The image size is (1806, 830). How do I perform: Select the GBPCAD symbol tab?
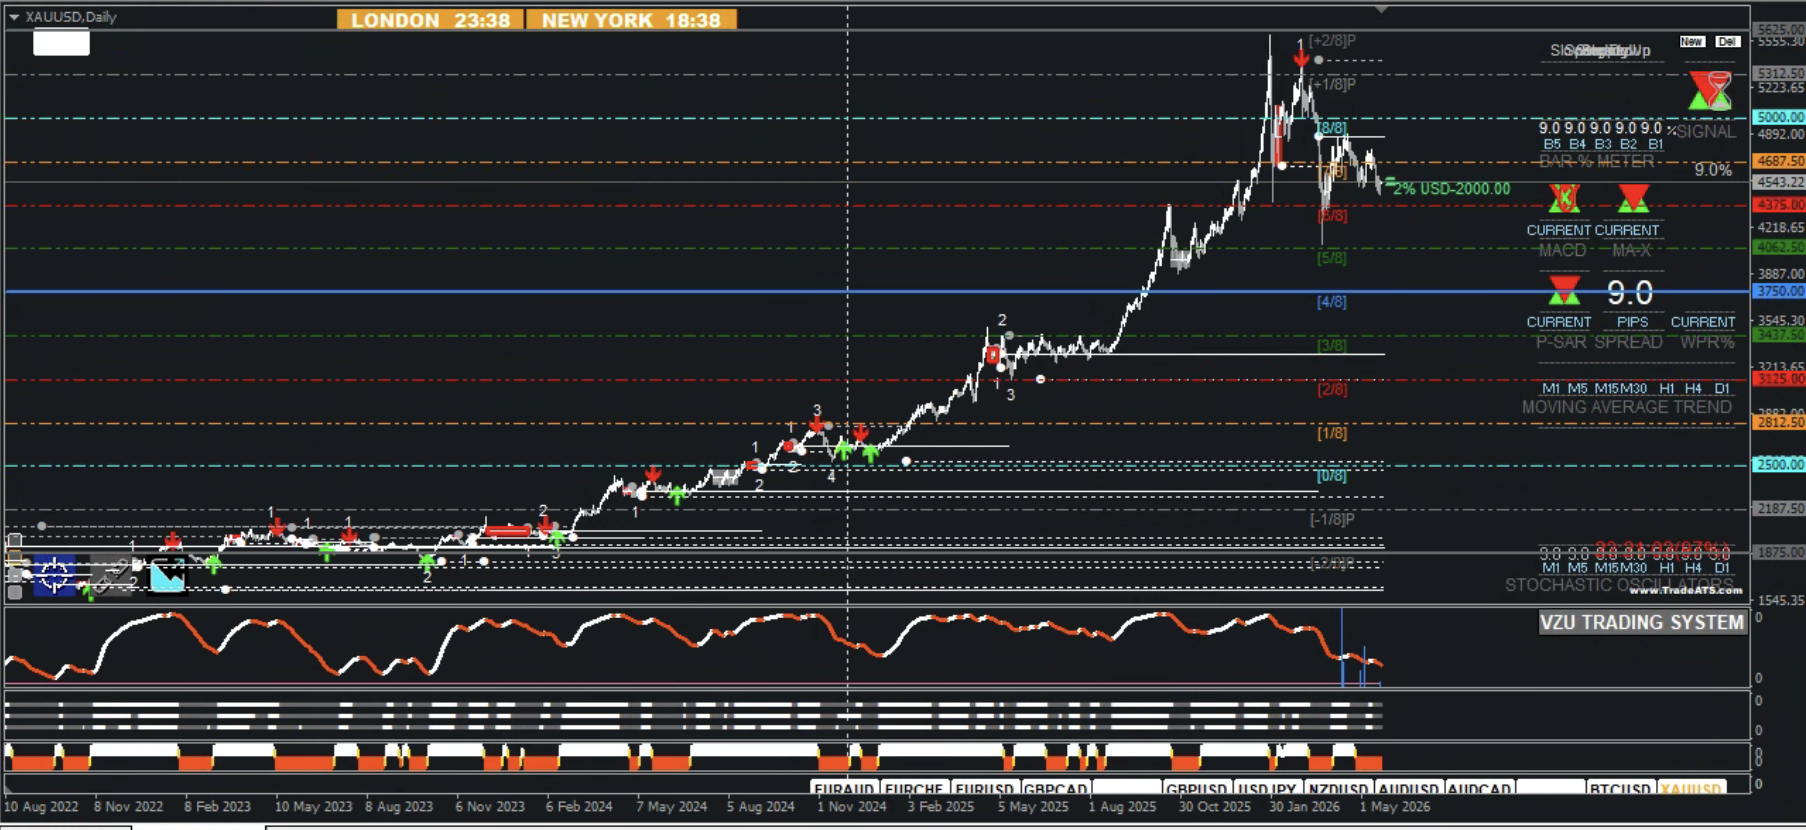point(1055,789)
